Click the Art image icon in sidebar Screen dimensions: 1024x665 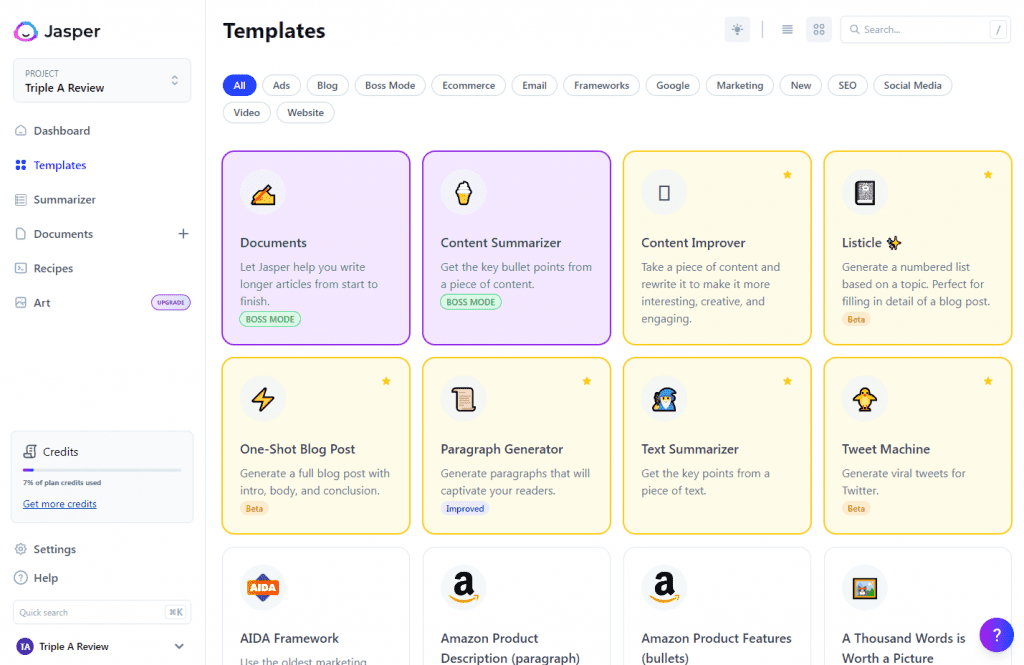click(x=21, y=302)
